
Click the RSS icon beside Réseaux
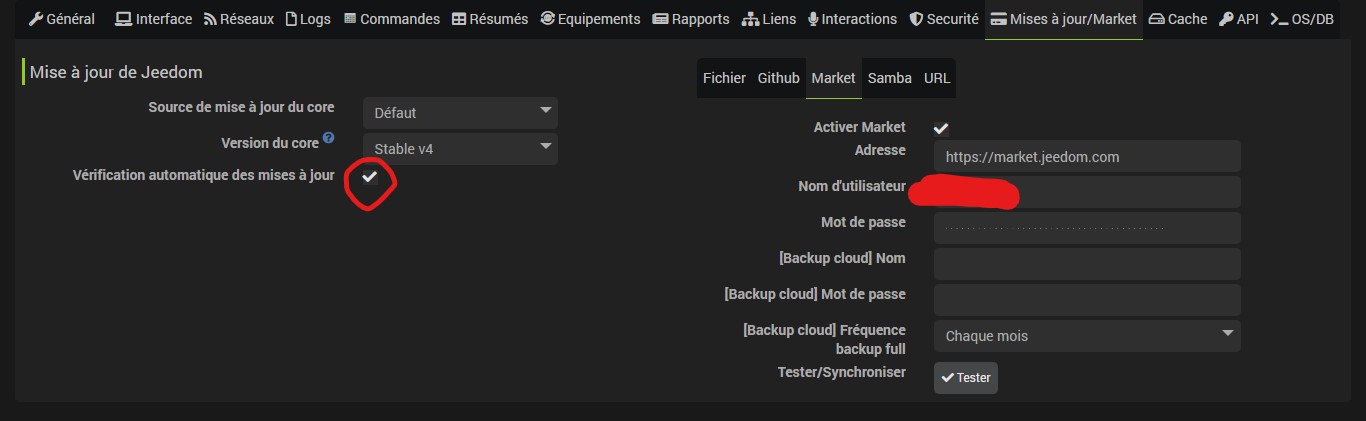(x=210, y=19)
